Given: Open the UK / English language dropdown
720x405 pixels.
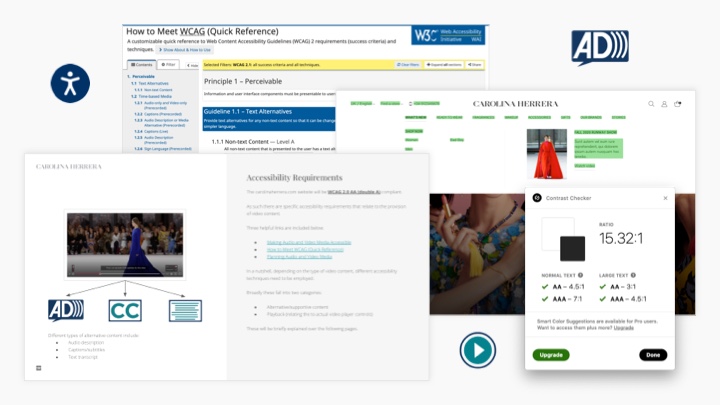Looking at the screenshot, I should click(362, 104).
